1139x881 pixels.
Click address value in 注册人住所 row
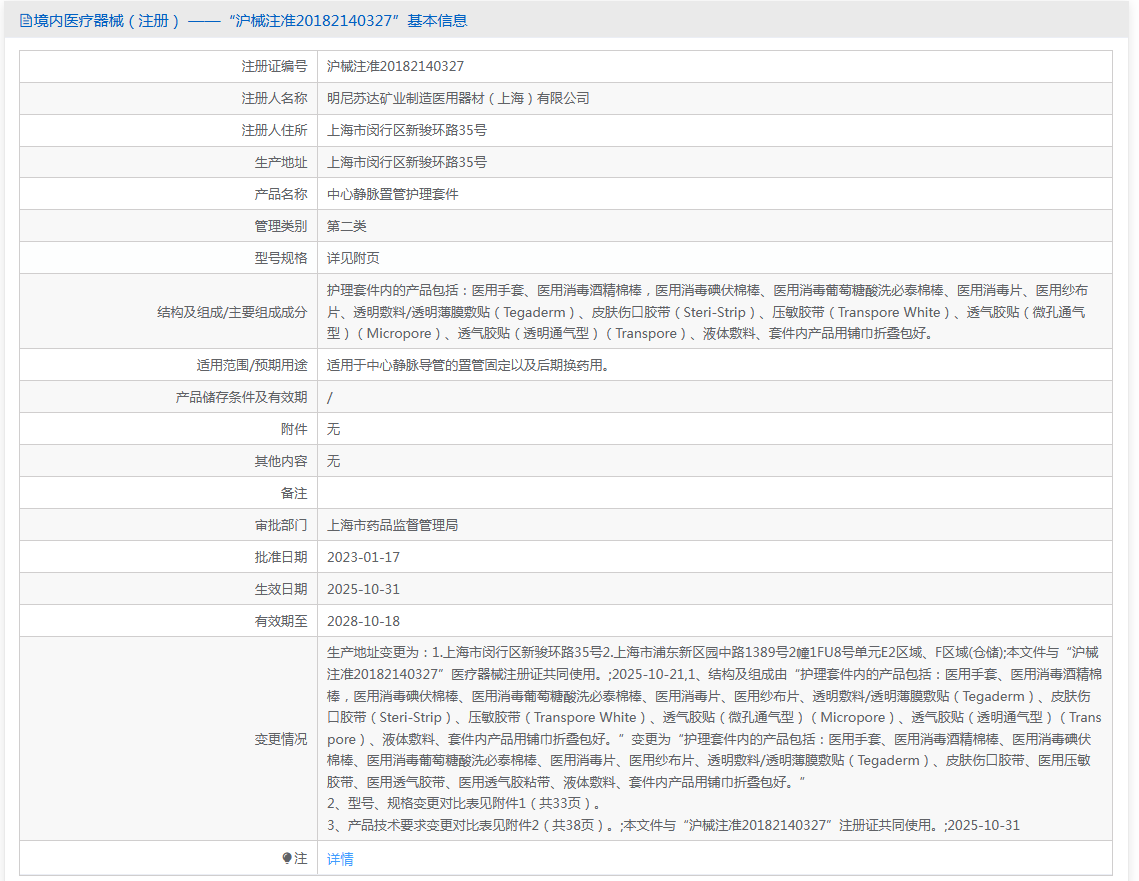(x=407, y=130)
